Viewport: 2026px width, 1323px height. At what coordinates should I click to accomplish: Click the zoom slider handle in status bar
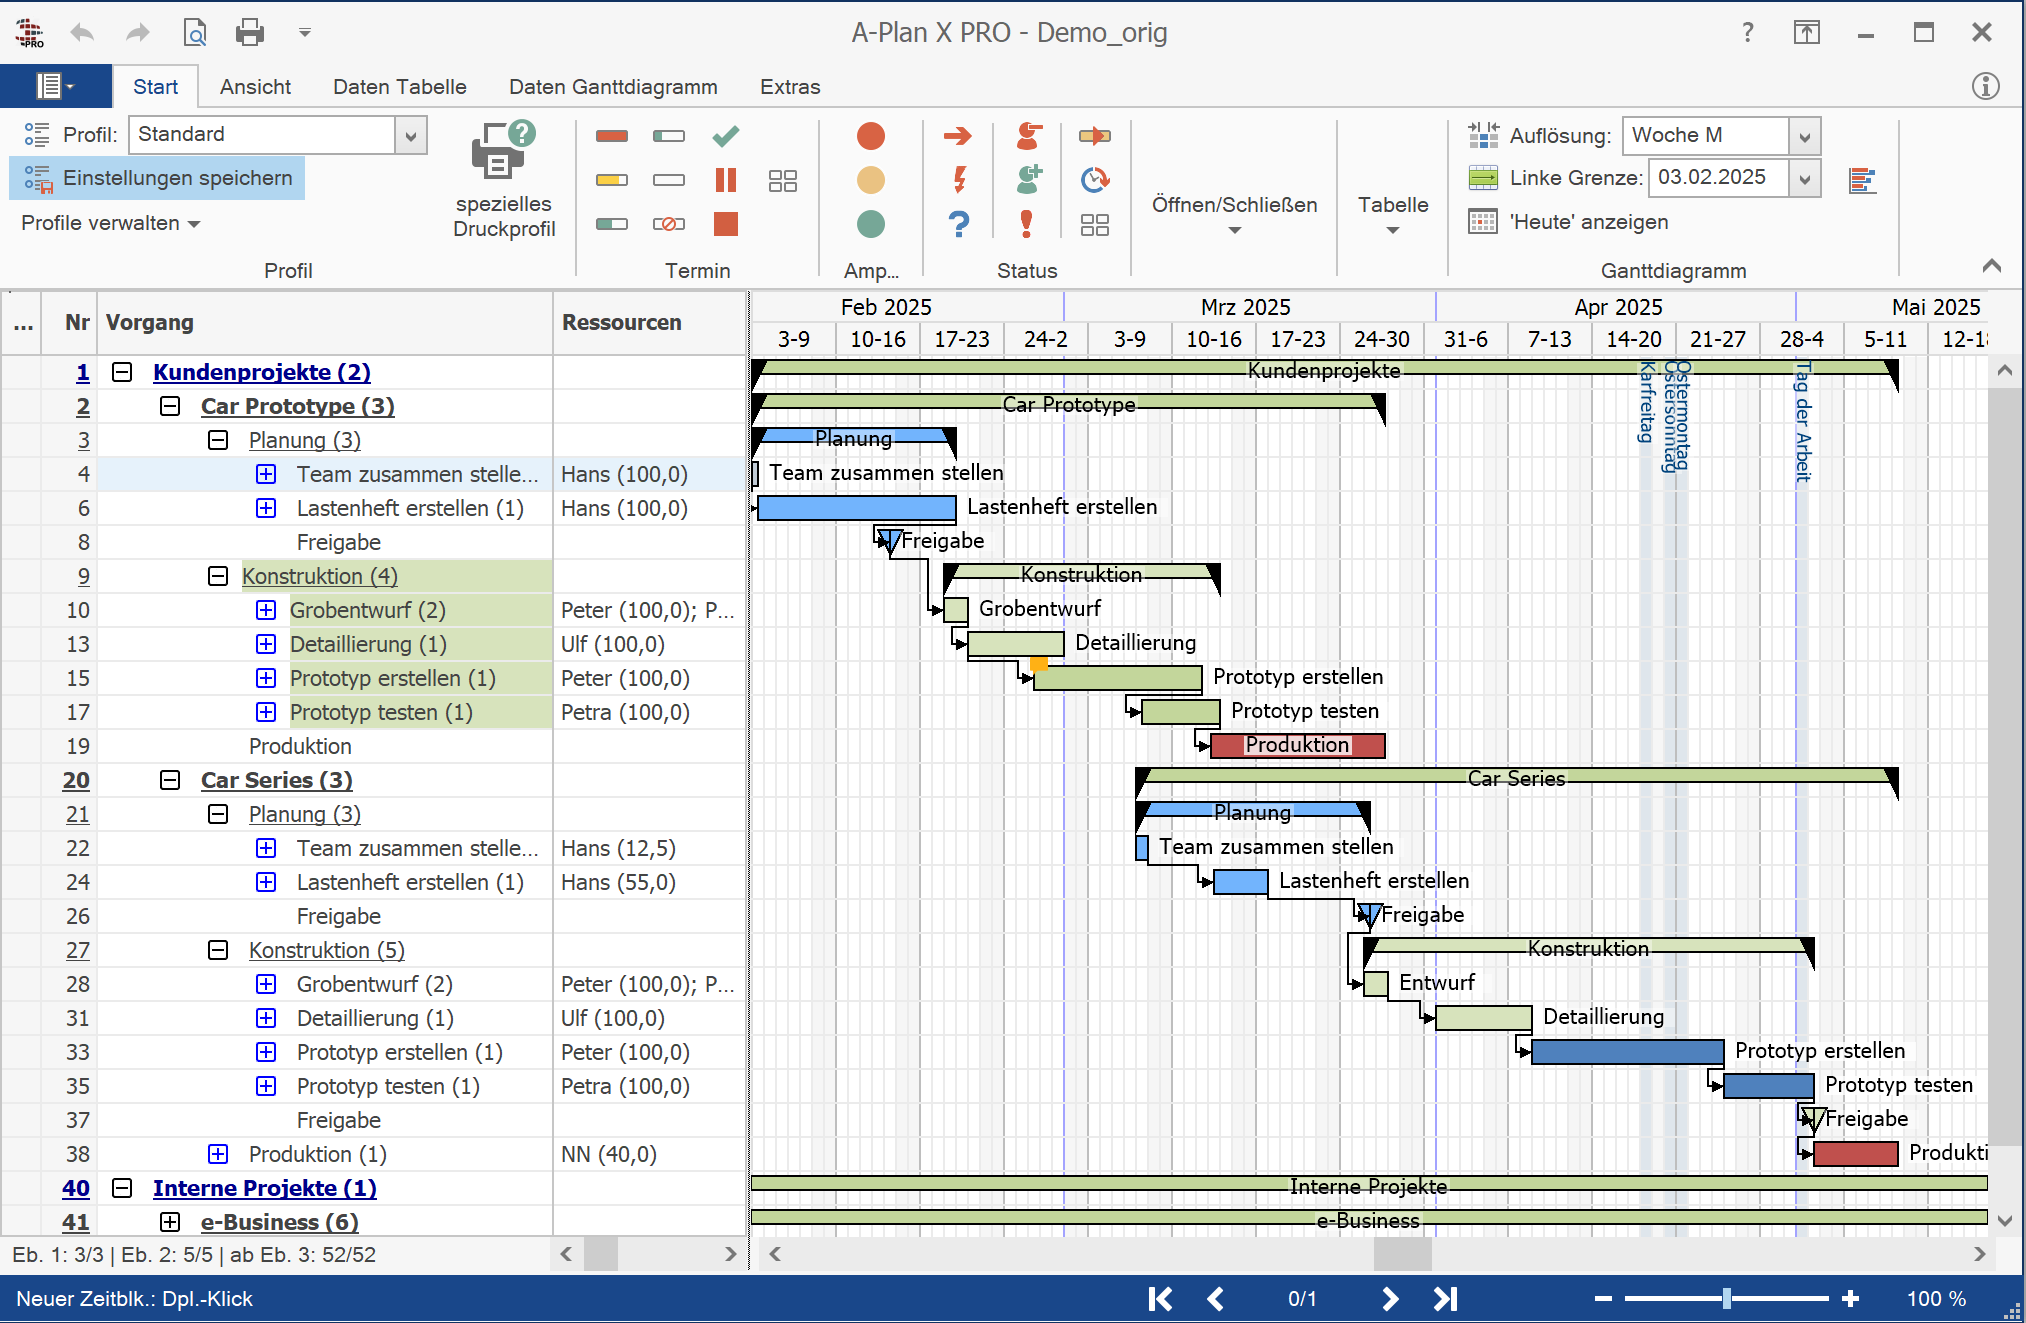(1727, 1299)
